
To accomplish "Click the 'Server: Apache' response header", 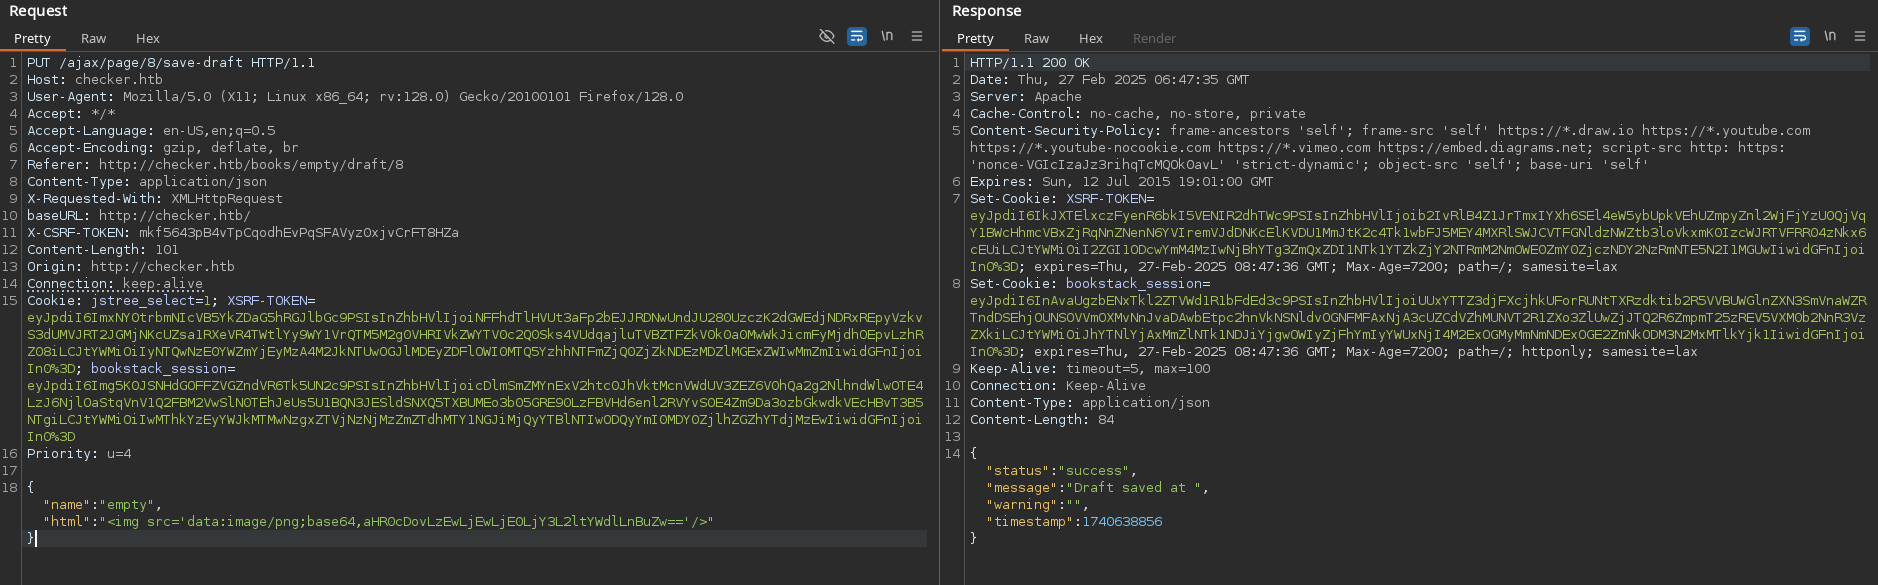I will [x=1026, y=96].
